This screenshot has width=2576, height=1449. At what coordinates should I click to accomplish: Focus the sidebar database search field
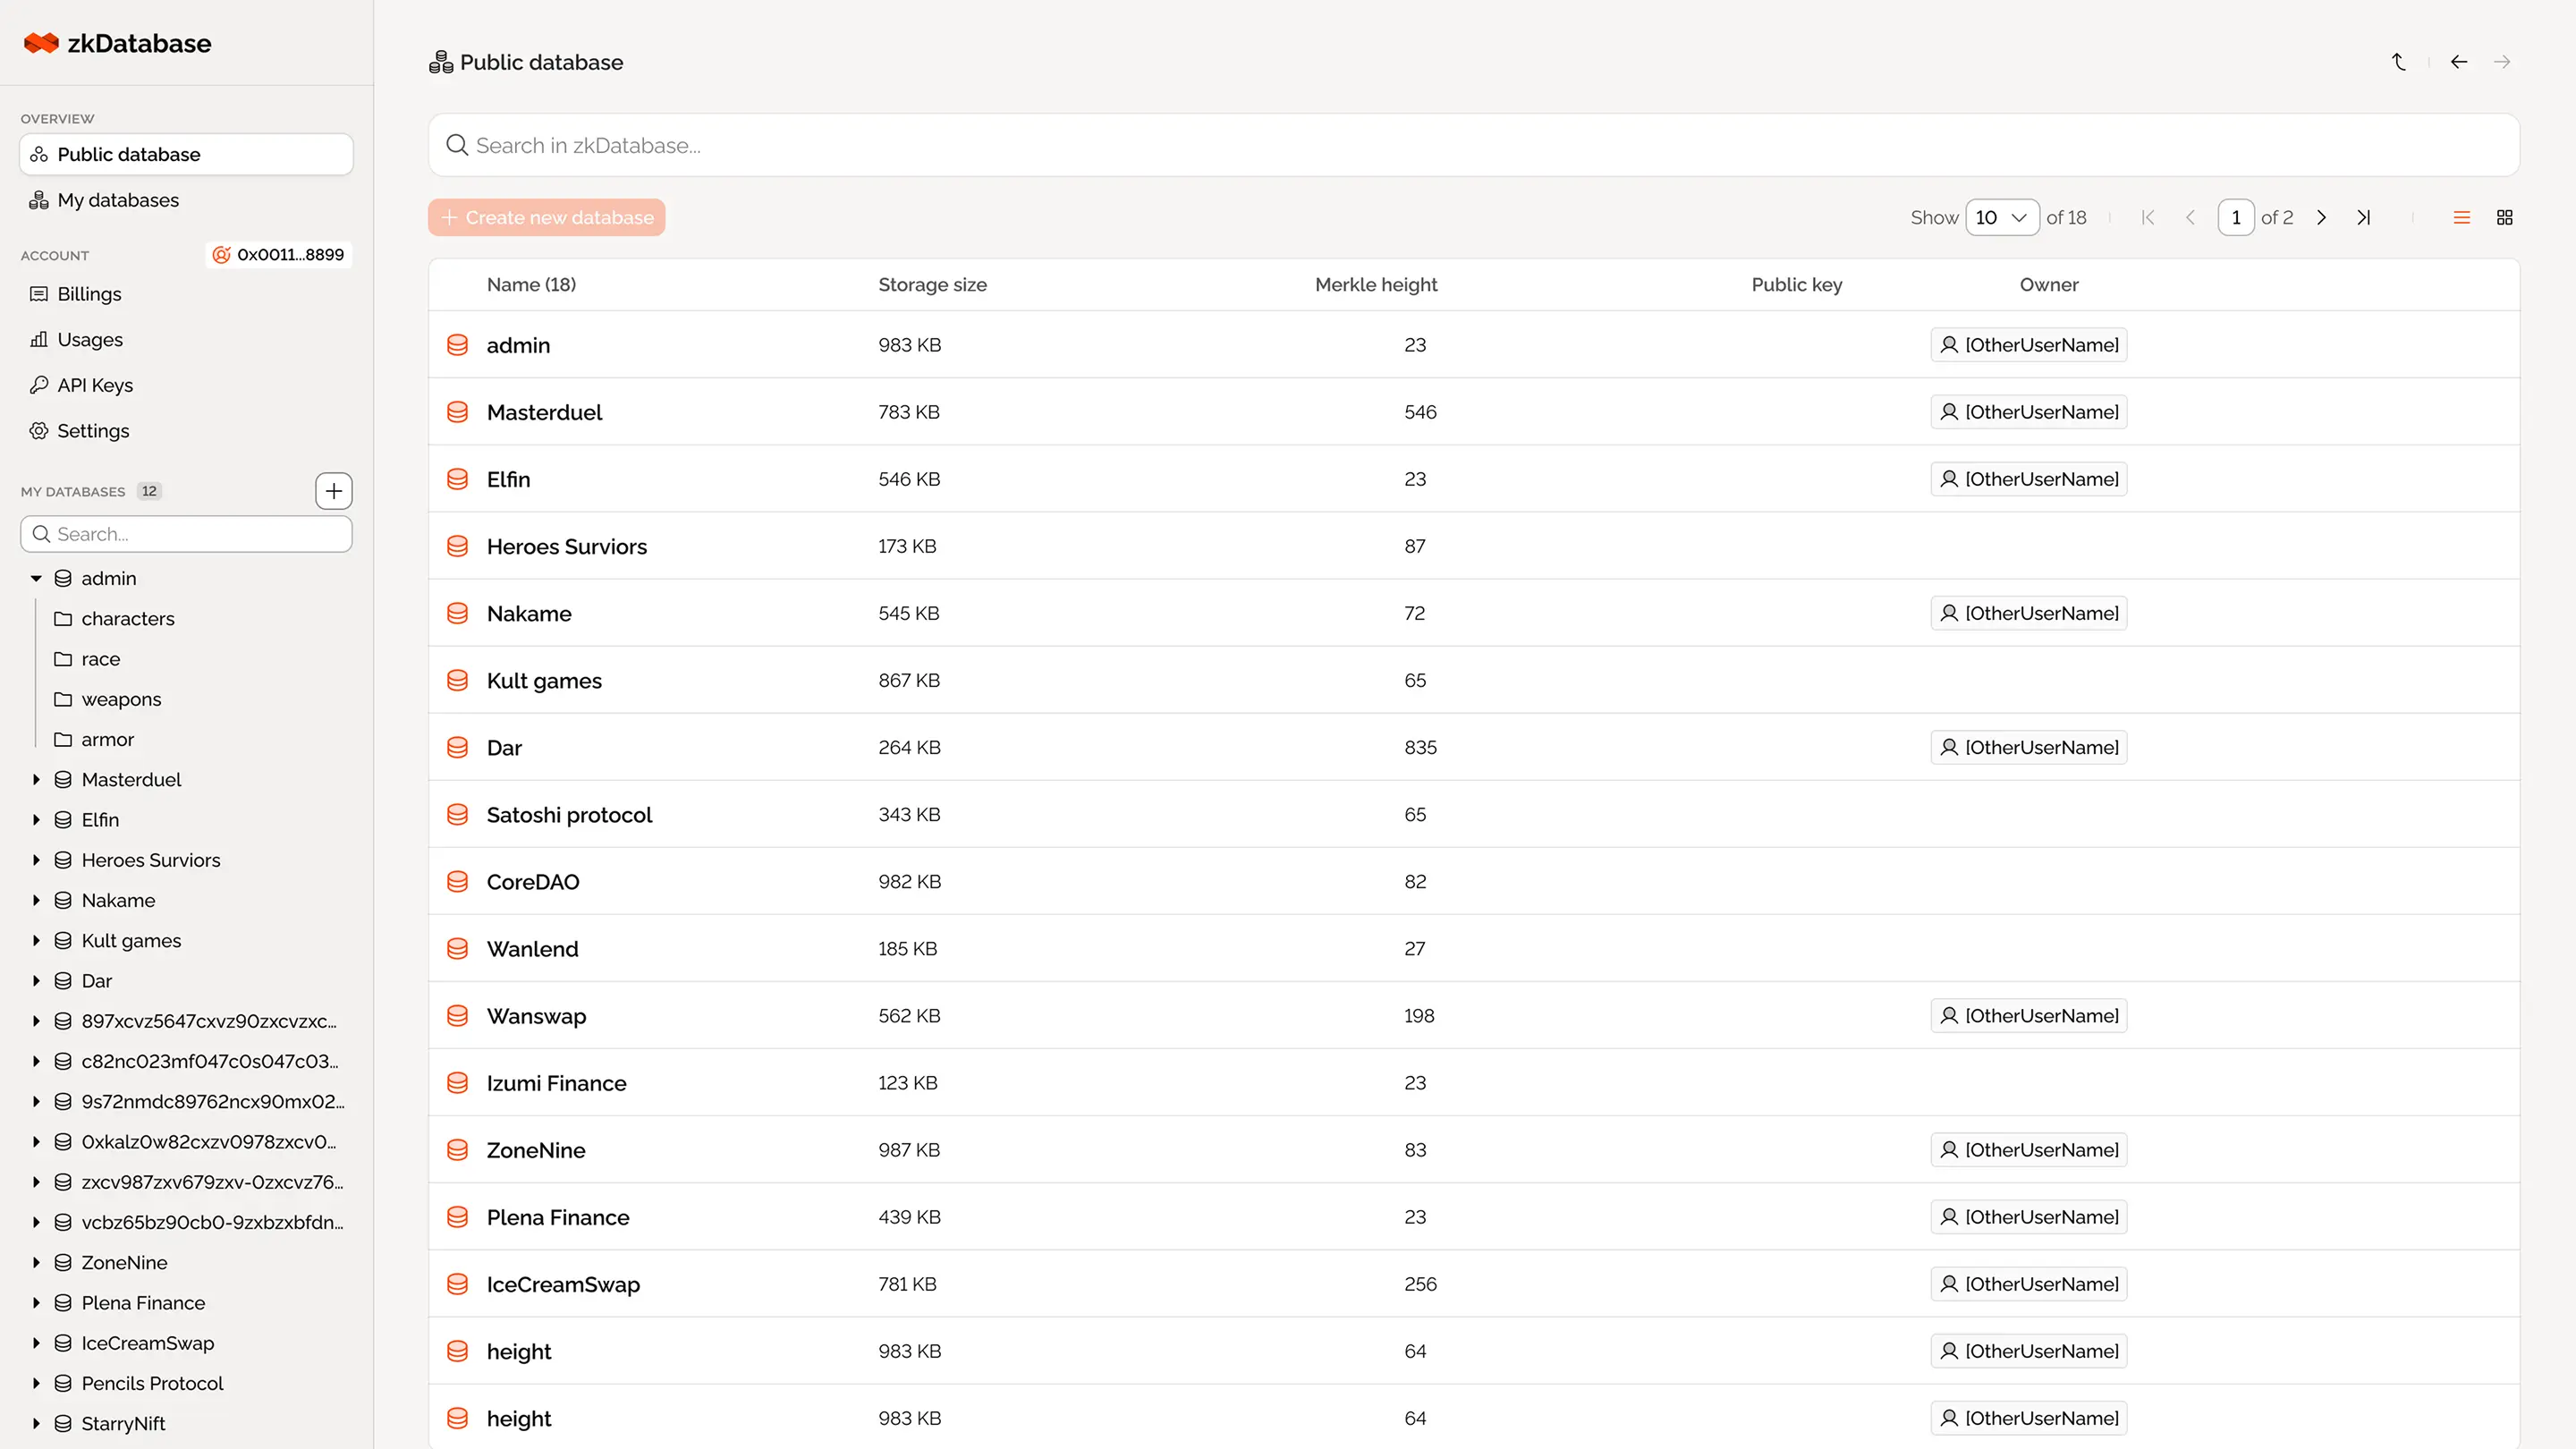[186, 534]
